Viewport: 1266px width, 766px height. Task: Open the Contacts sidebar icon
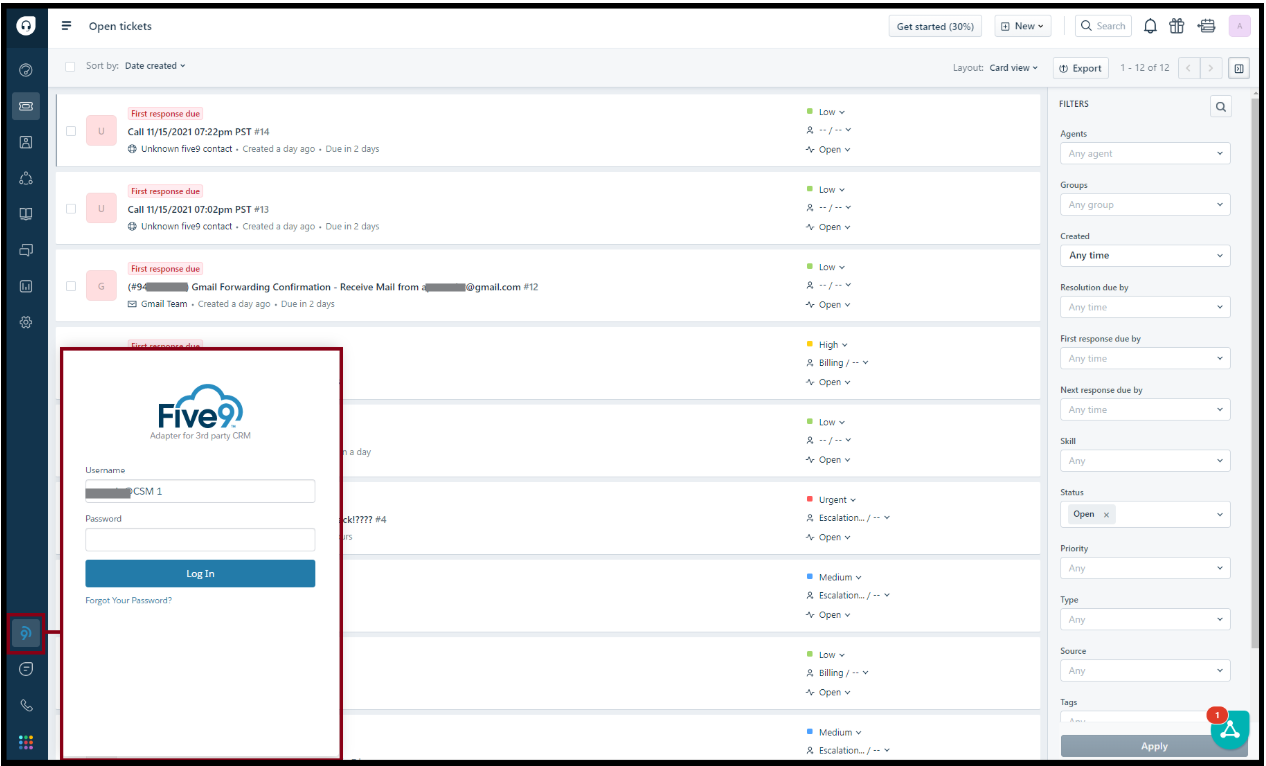(26, 142)
